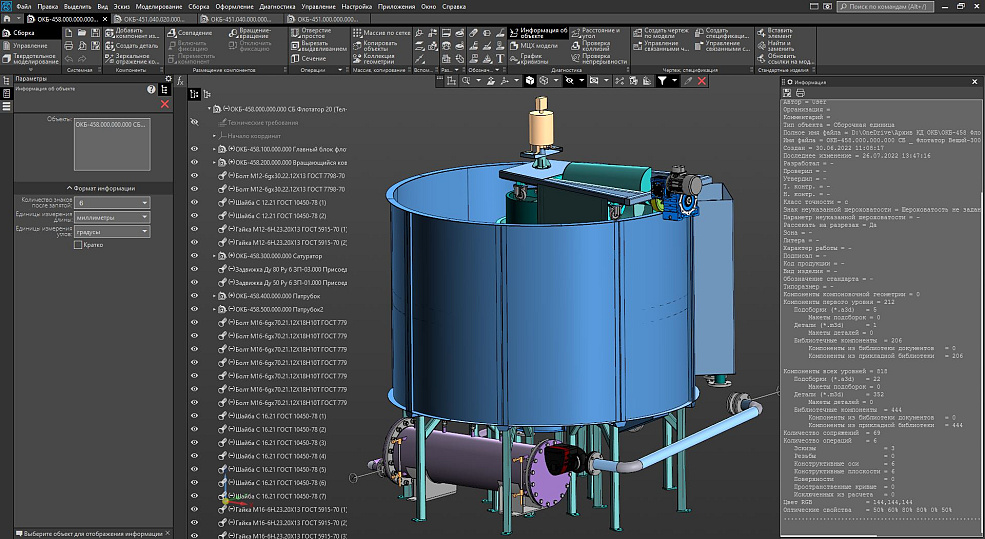The width and height of the screenshot is (985, 539).
Task: Click the Проверка коллизий tool
Action: 596,44
